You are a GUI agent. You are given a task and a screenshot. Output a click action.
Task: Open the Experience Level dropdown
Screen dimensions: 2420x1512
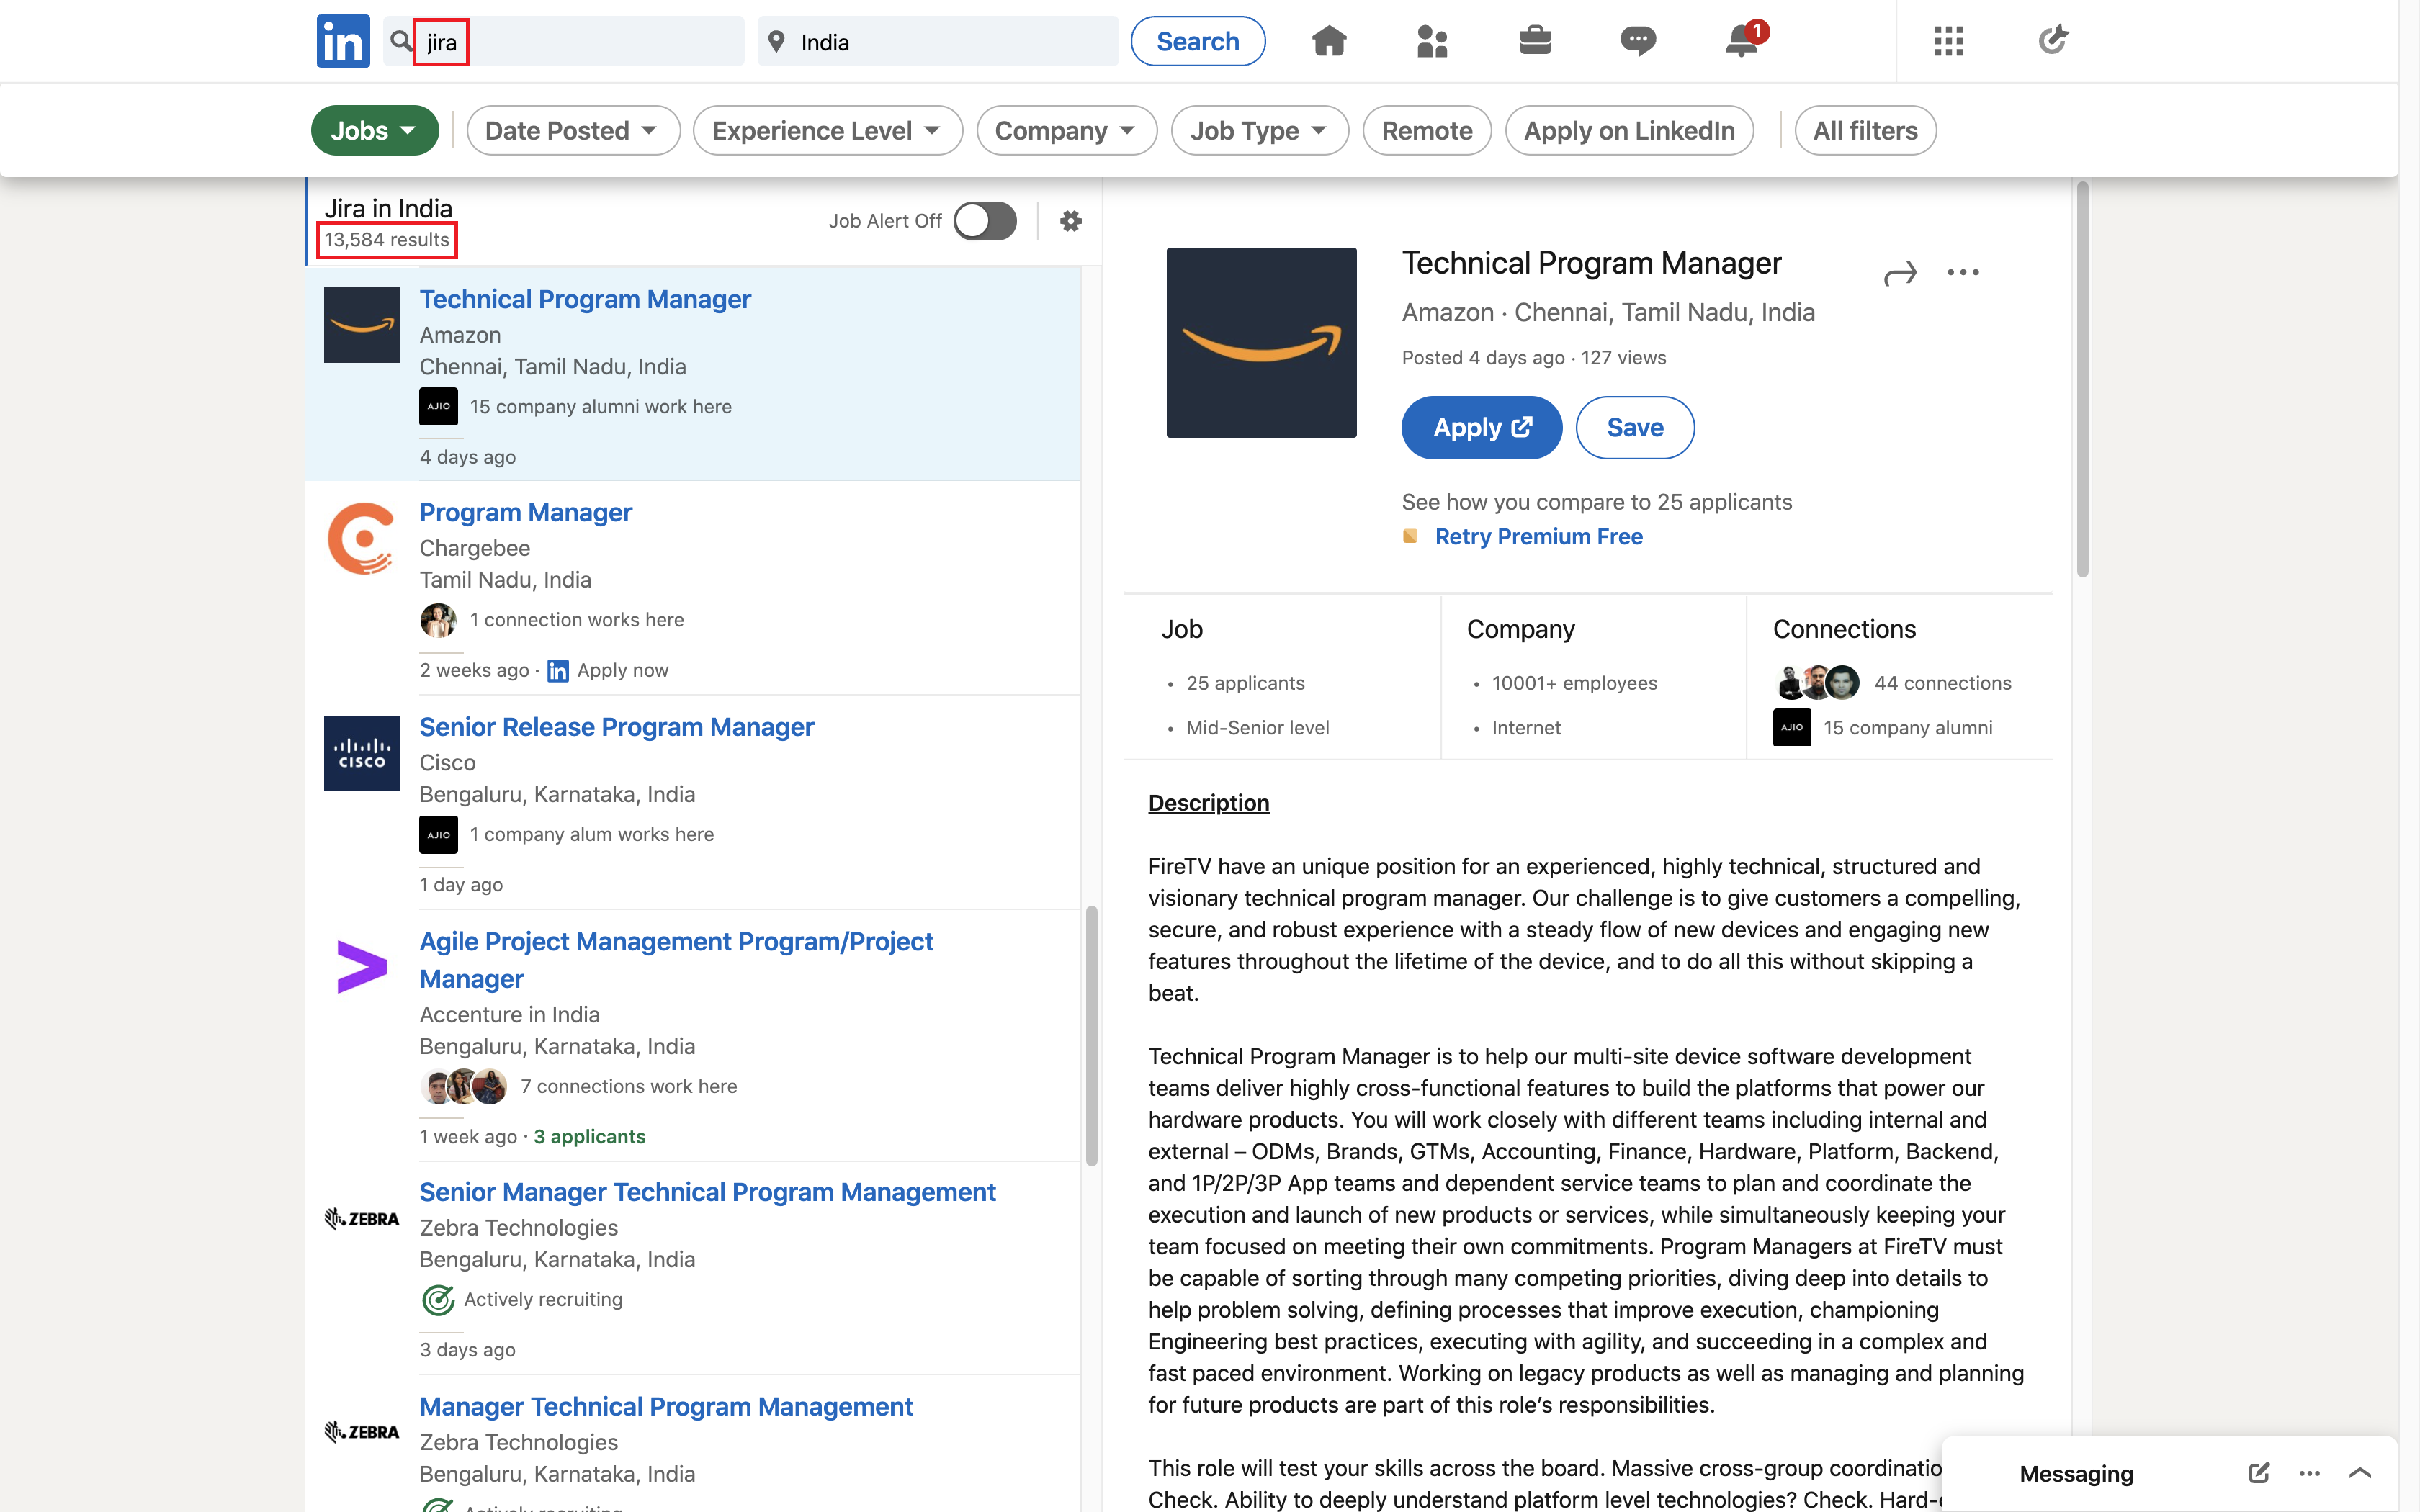(827, 130)
